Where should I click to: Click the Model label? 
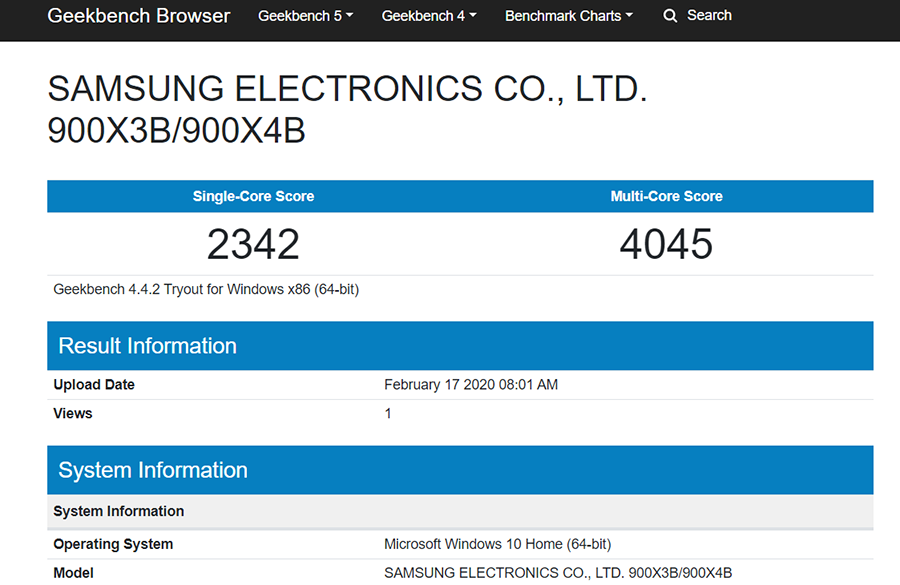(73, 573)
